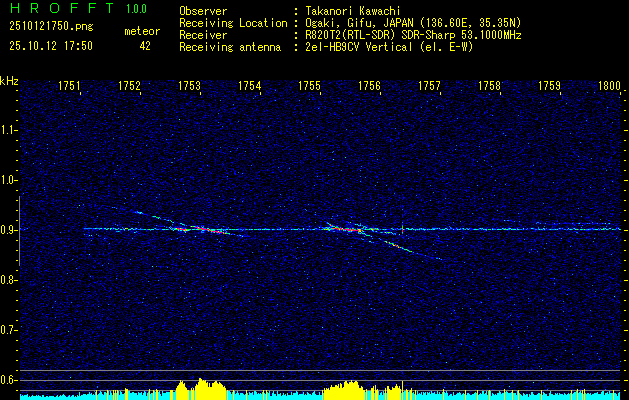Click the 1753 time axis marker

coord(189,85)
